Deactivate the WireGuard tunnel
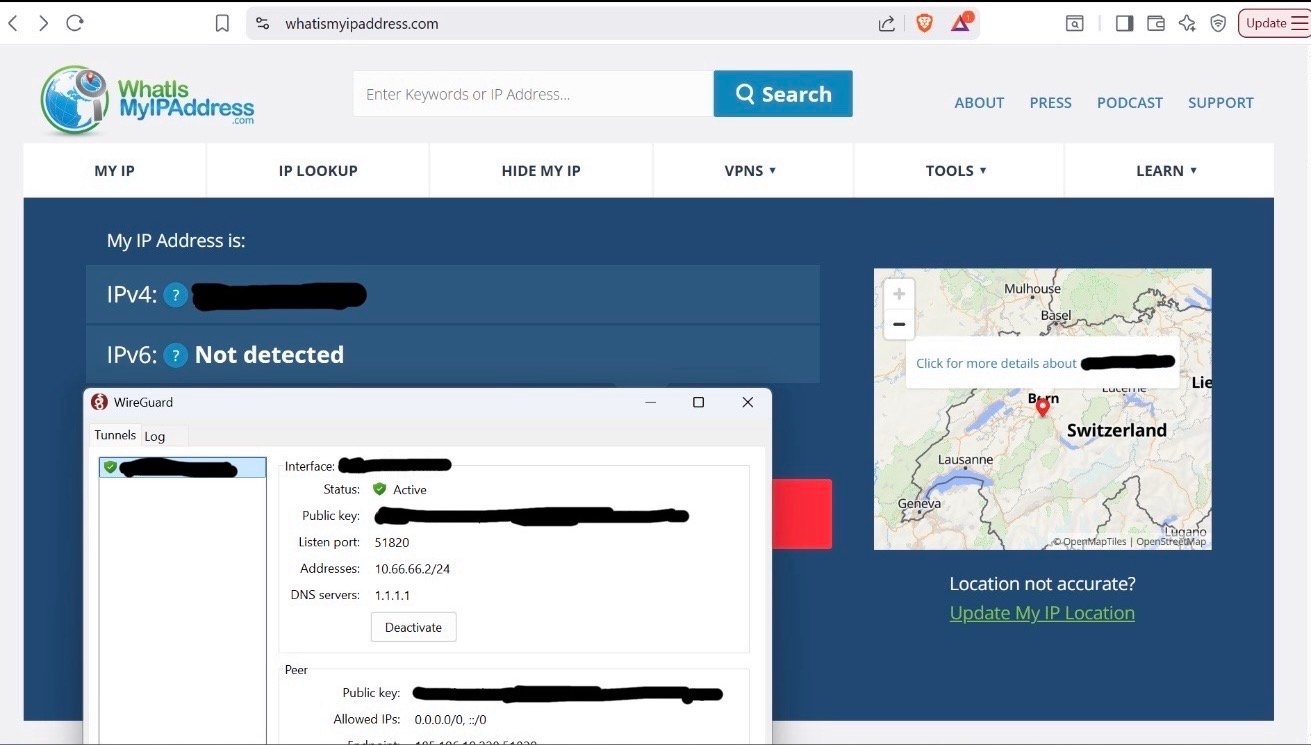The image size is (1311, 745). (413, 627)
